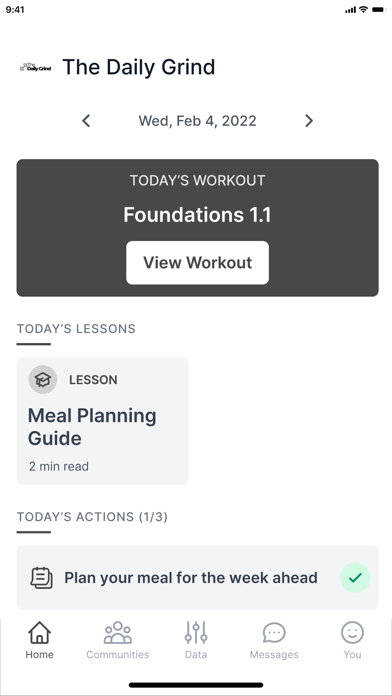Tap the Foundations 1.1 workout title
Screen dimensions: 392x696
pyautogui.click(x=198, y=215)
